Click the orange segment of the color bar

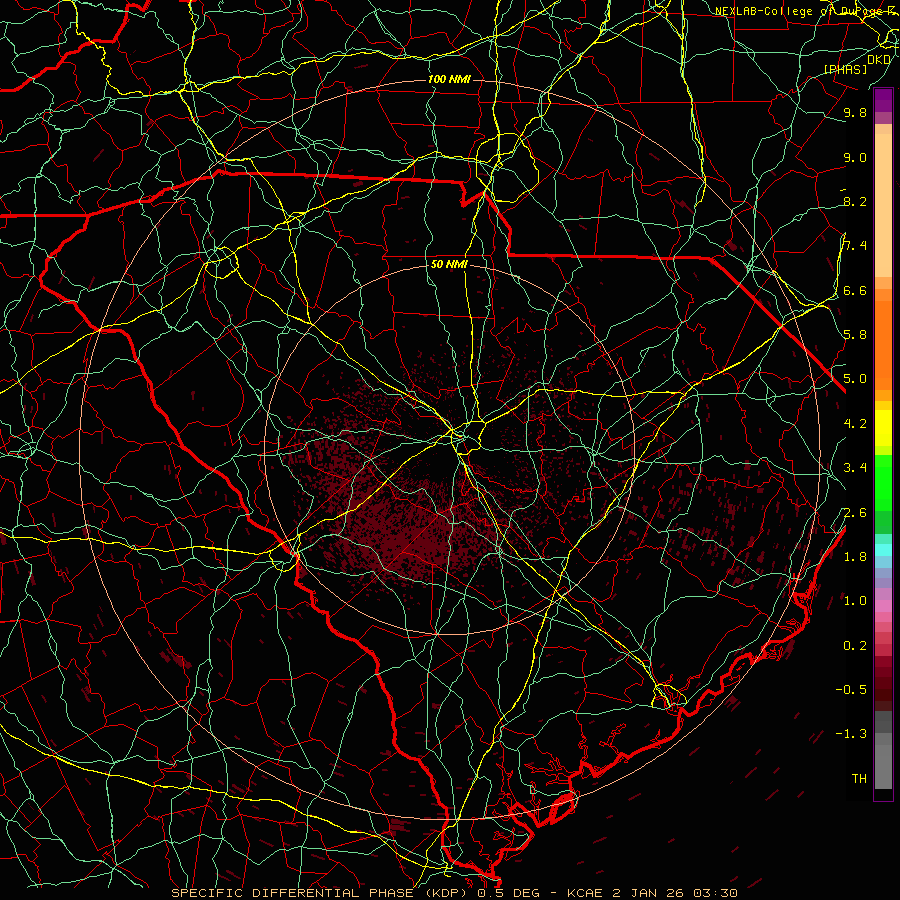883,344
